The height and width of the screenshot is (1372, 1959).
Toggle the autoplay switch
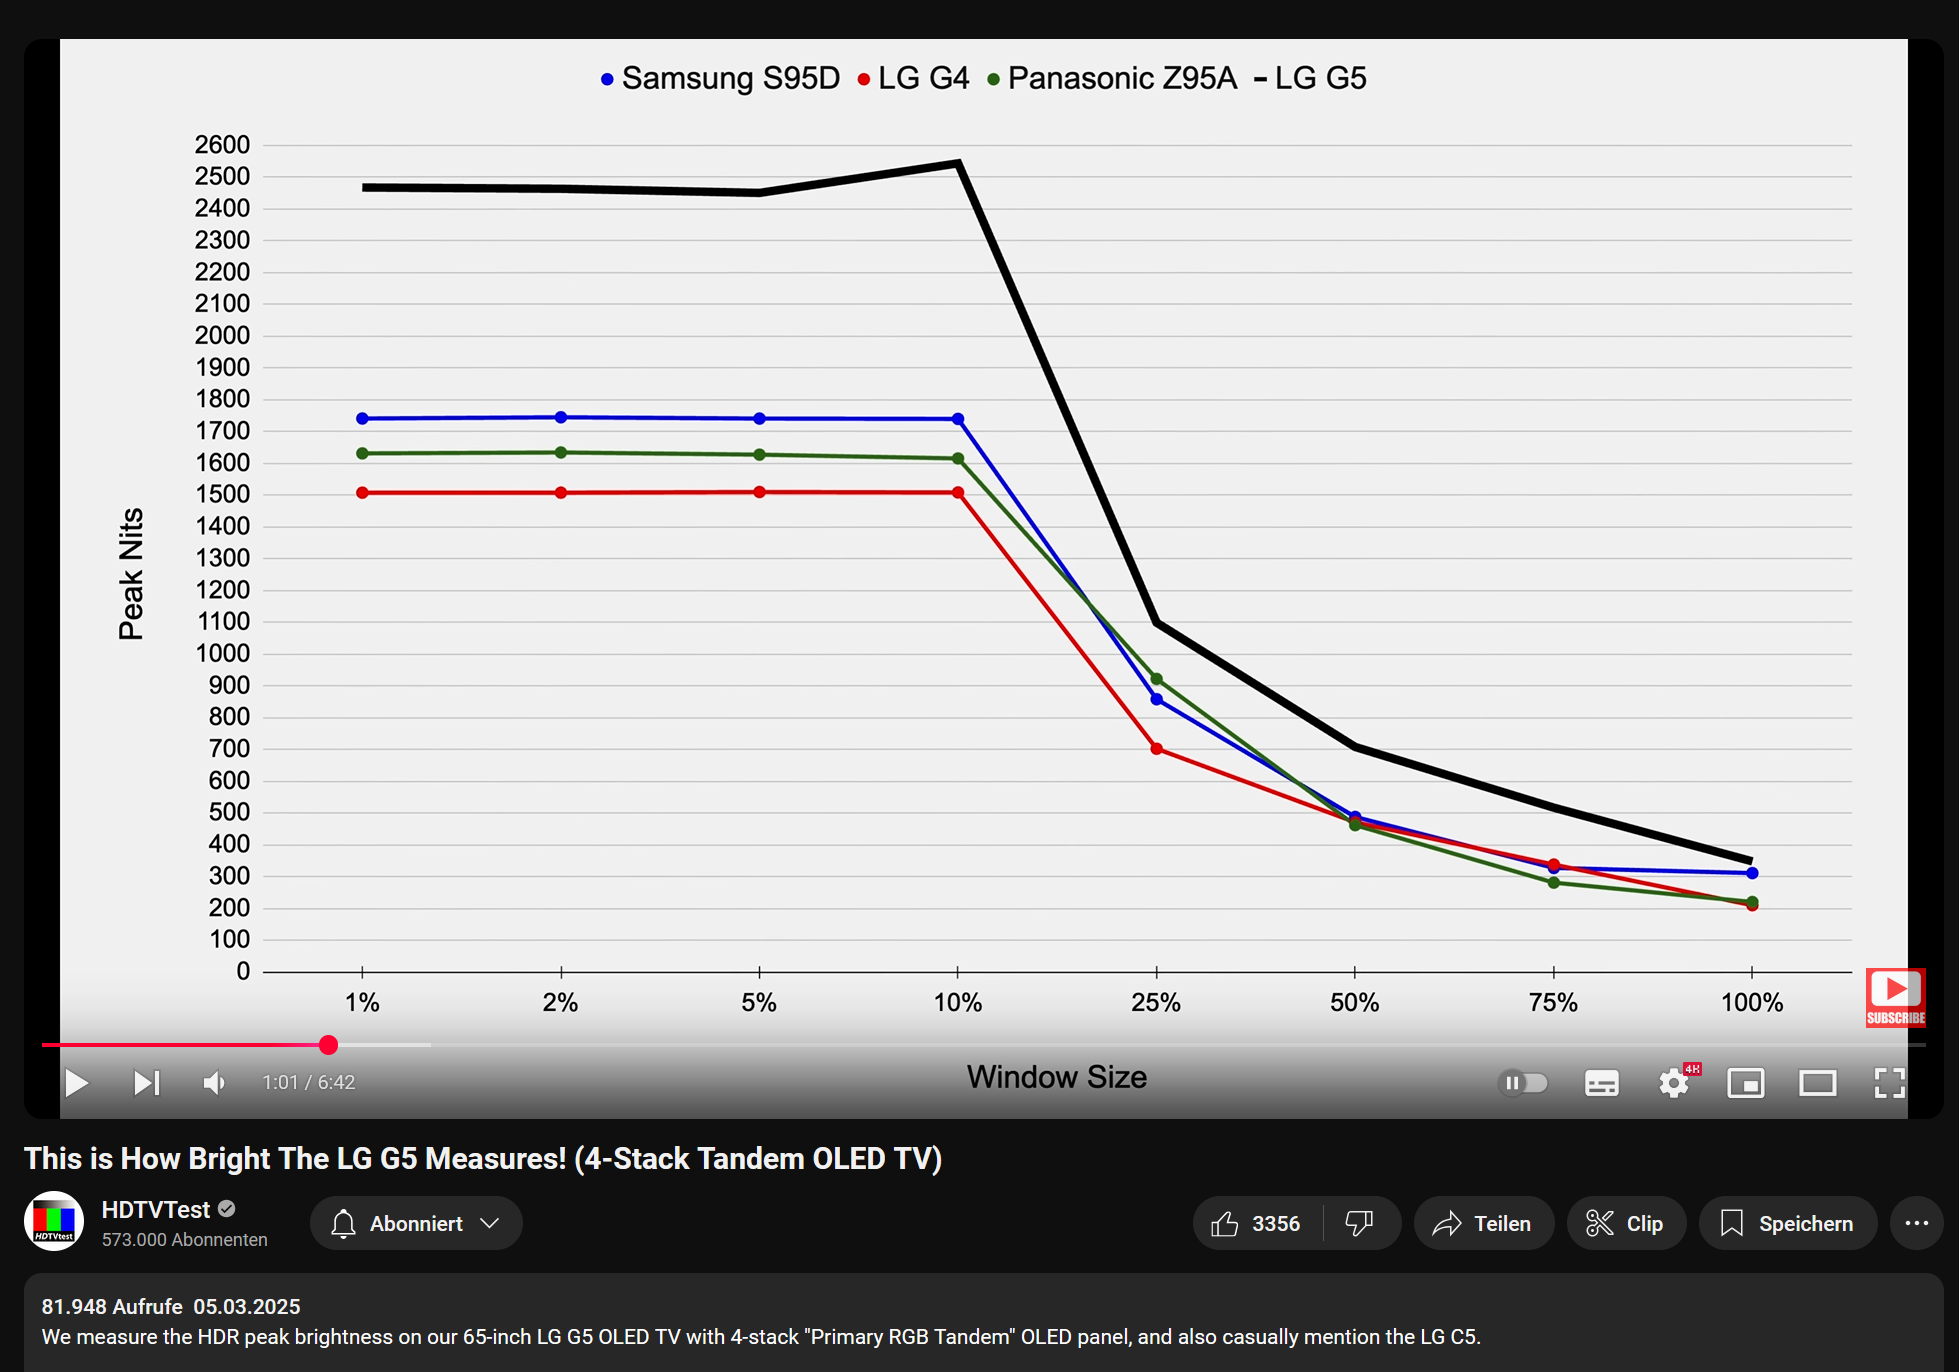[1523, 1083]
